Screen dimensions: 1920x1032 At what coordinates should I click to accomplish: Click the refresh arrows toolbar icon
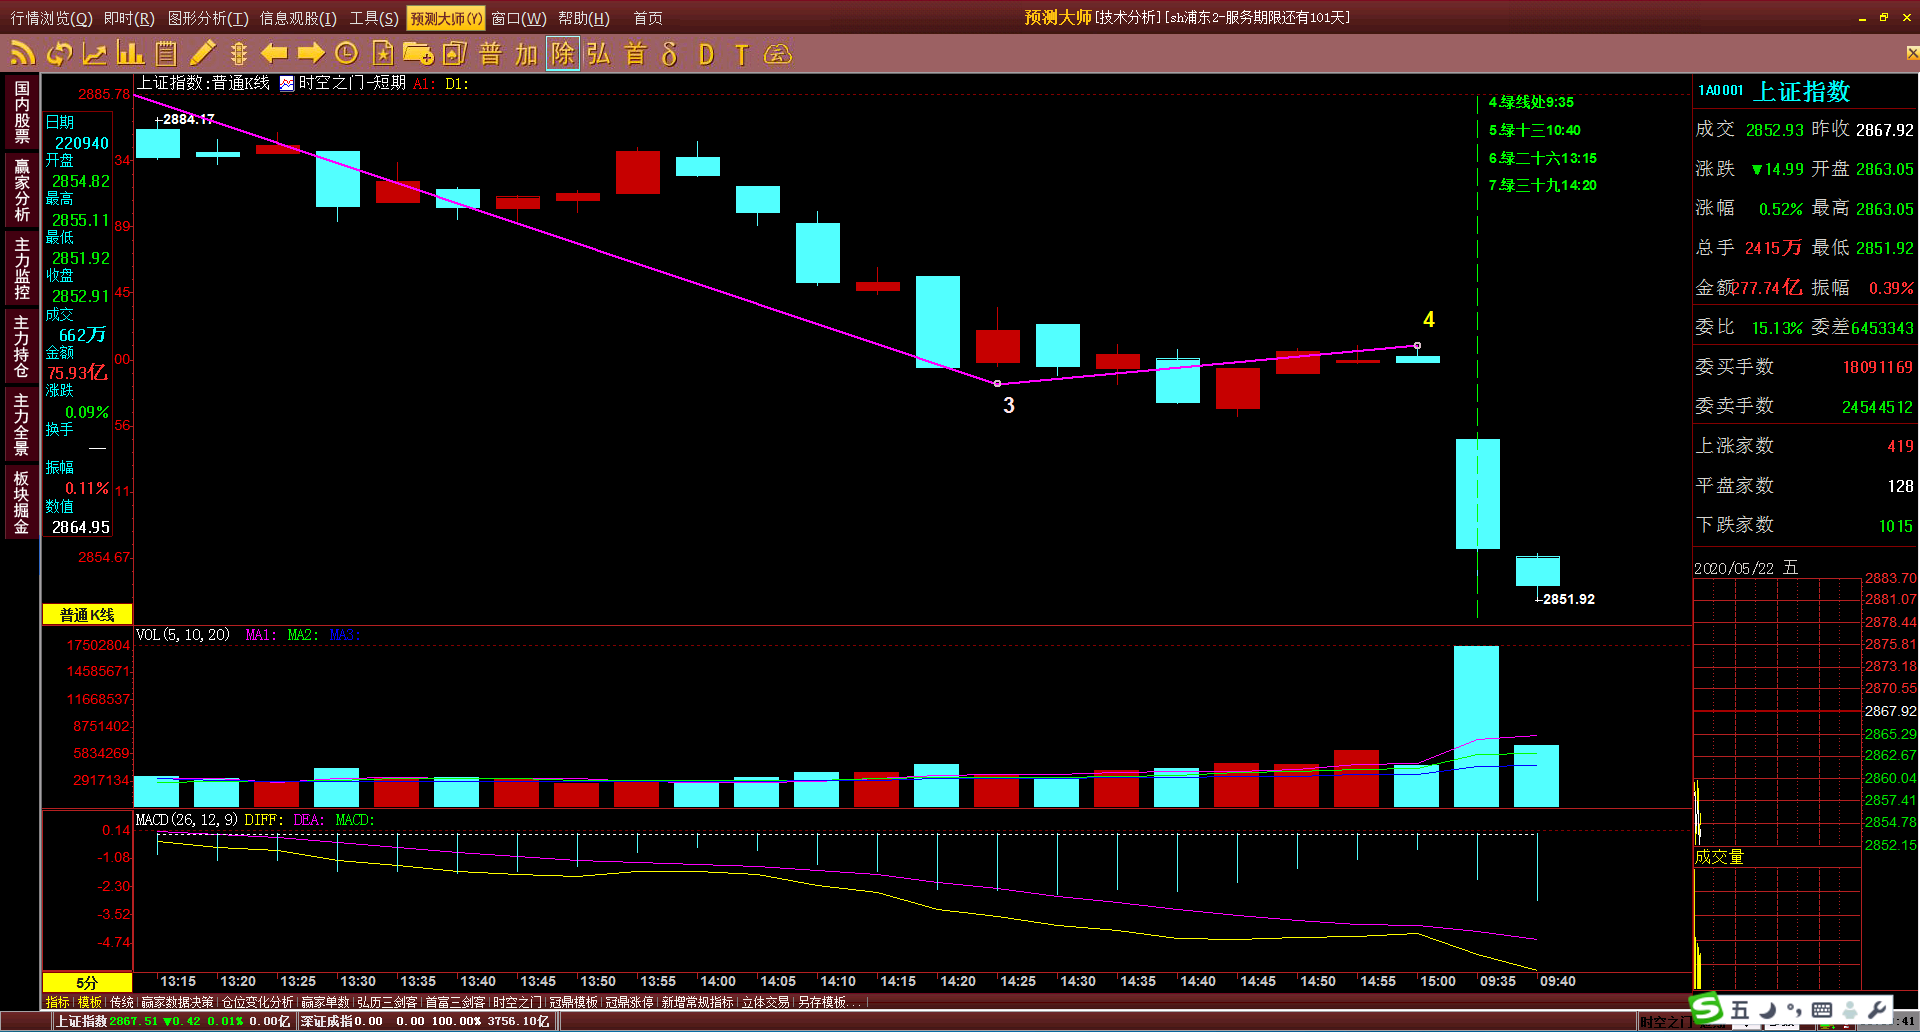click(x=59, y=54)
